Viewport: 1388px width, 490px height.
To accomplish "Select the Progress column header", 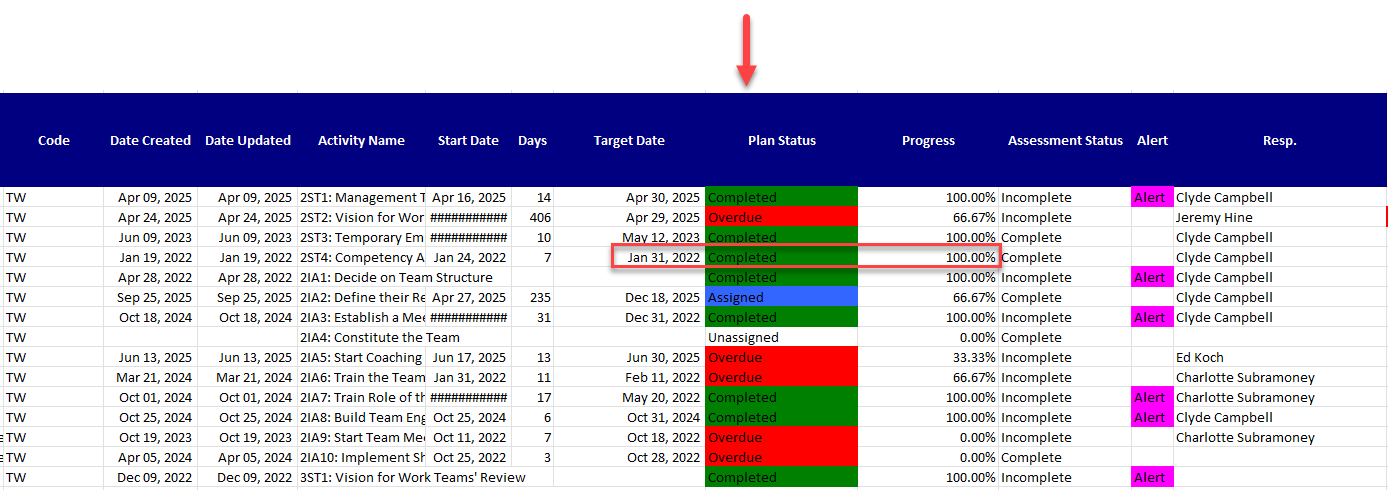I will pos(927,141).
